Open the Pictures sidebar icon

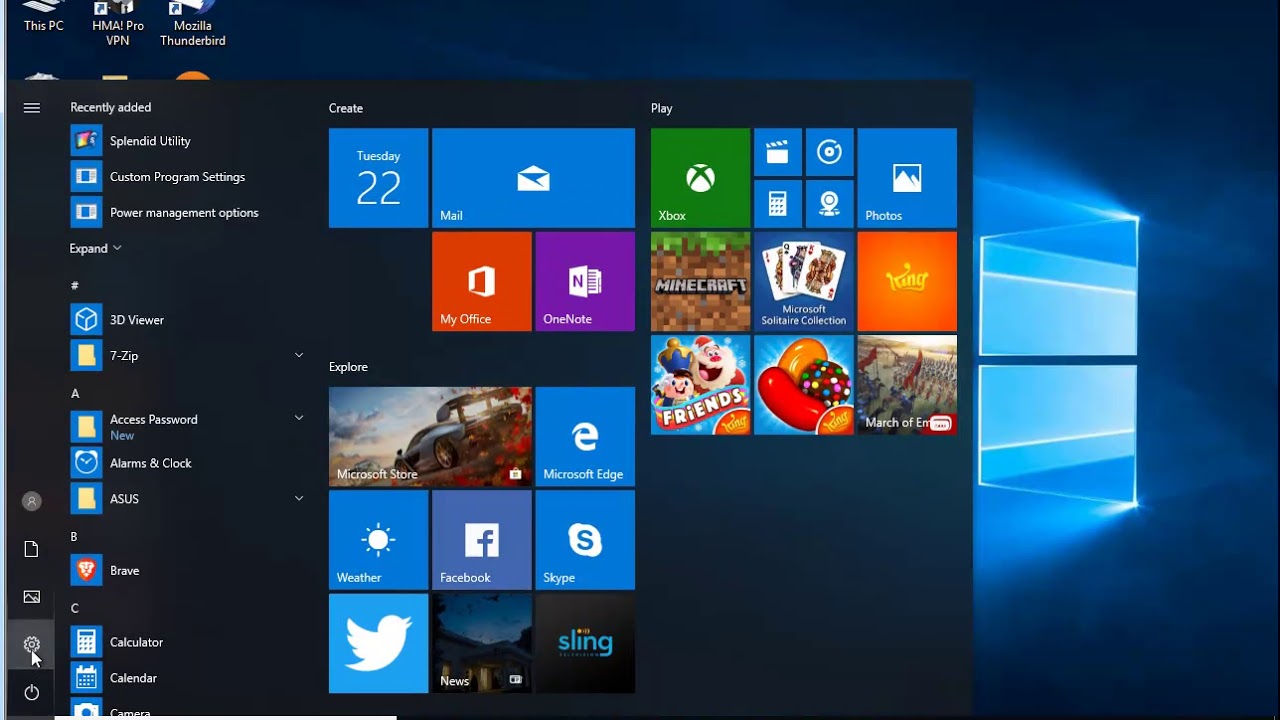(x=32, y=597)
